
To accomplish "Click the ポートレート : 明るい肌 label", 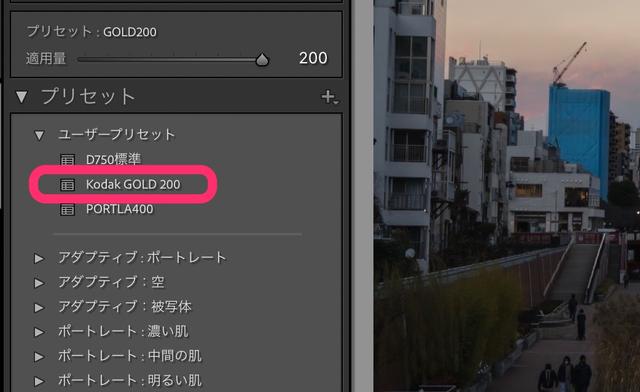I will (130, 381).
